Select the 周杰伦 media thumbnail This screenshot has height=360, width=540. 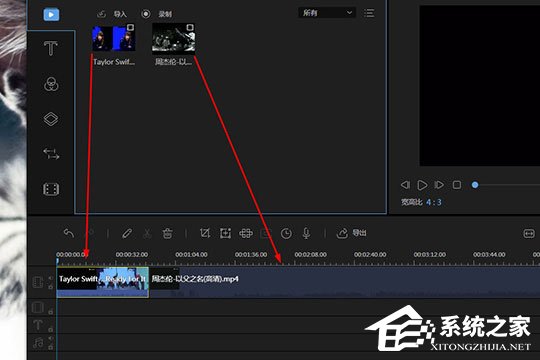click(174, 38)
